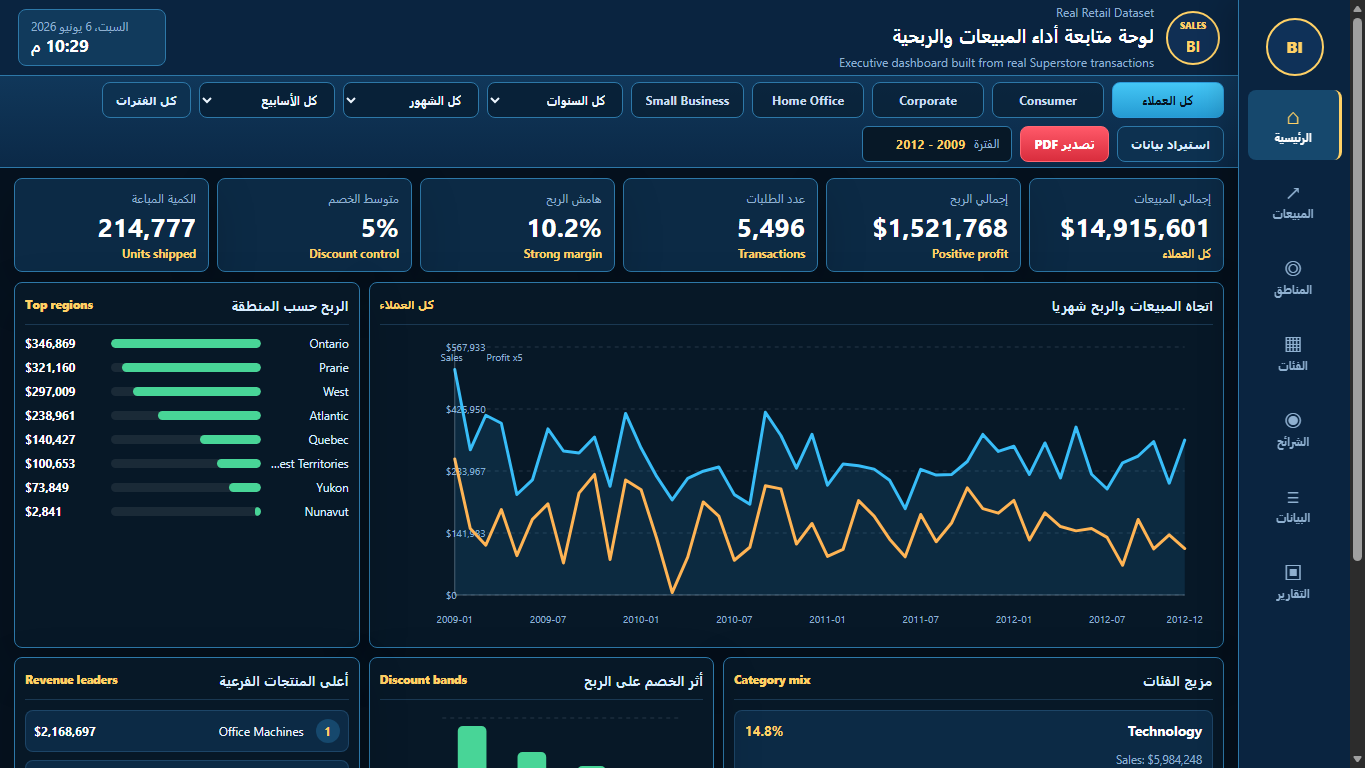The image size is (1365, 768).
Task: Select the كل العملاء segment filter
Action: point(1168,100)
